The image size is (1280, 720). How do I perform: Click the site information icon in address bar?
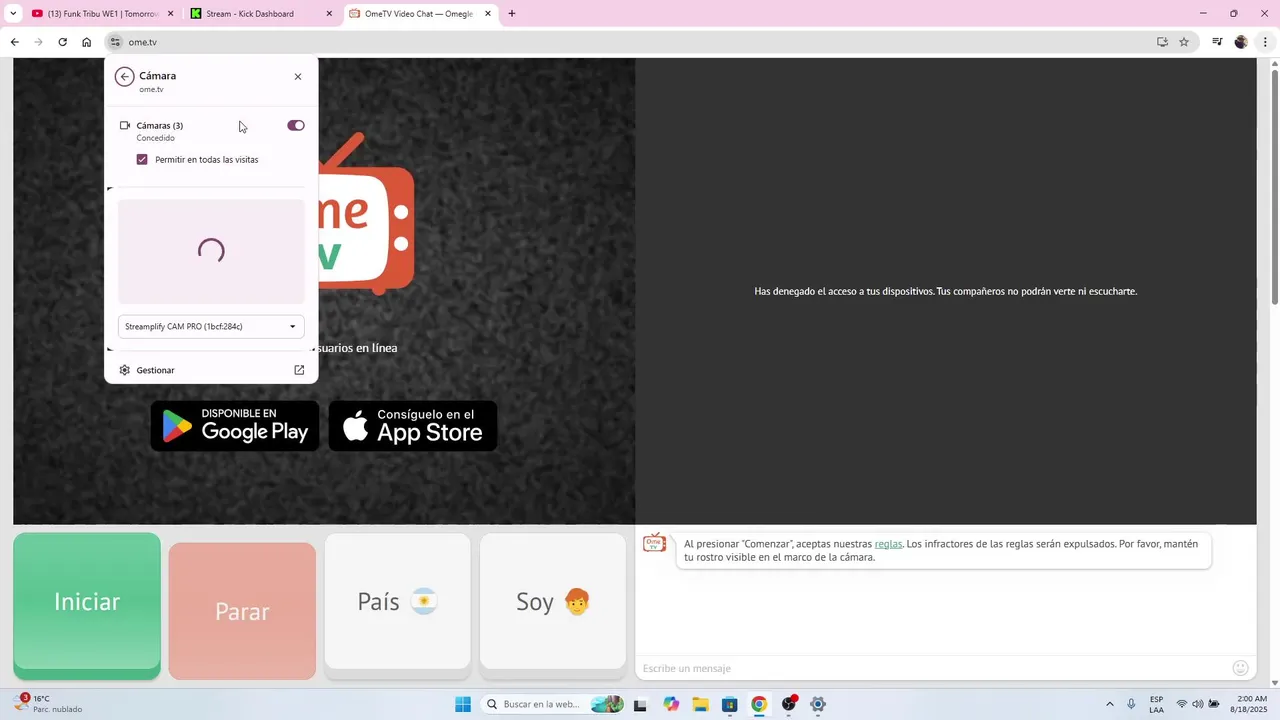116,42
